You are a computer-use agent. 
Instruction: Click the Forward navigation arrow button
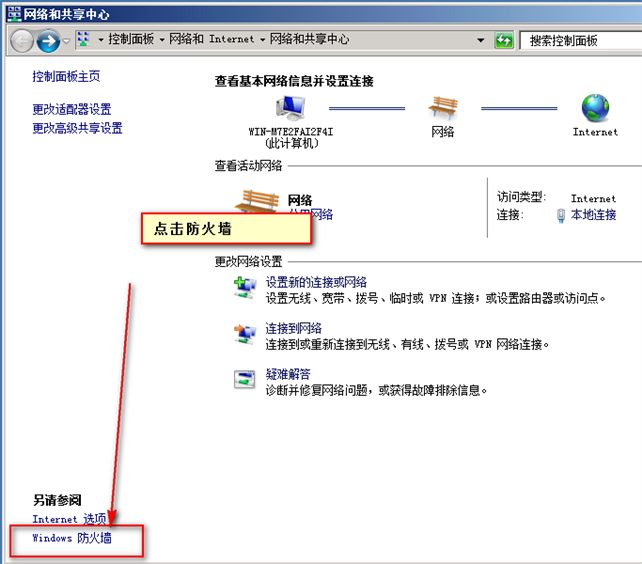48,41
